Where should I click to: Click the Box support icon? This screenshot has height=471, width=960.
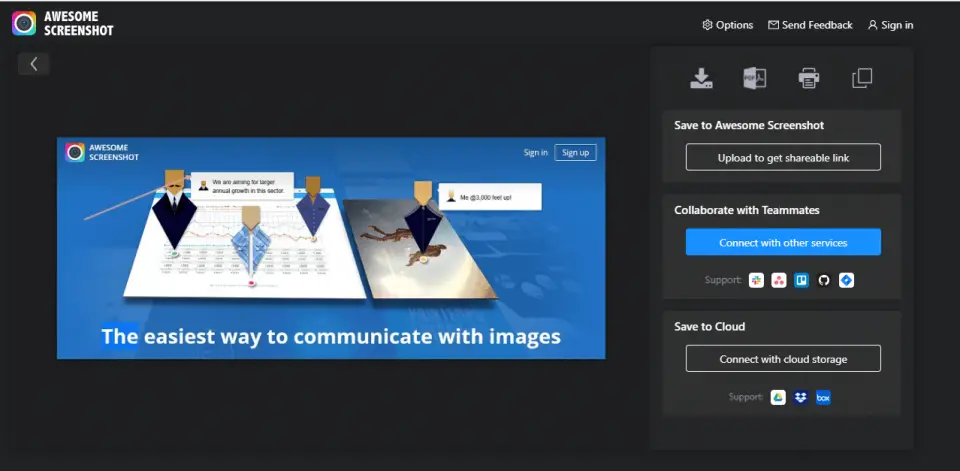pos(823,398)
